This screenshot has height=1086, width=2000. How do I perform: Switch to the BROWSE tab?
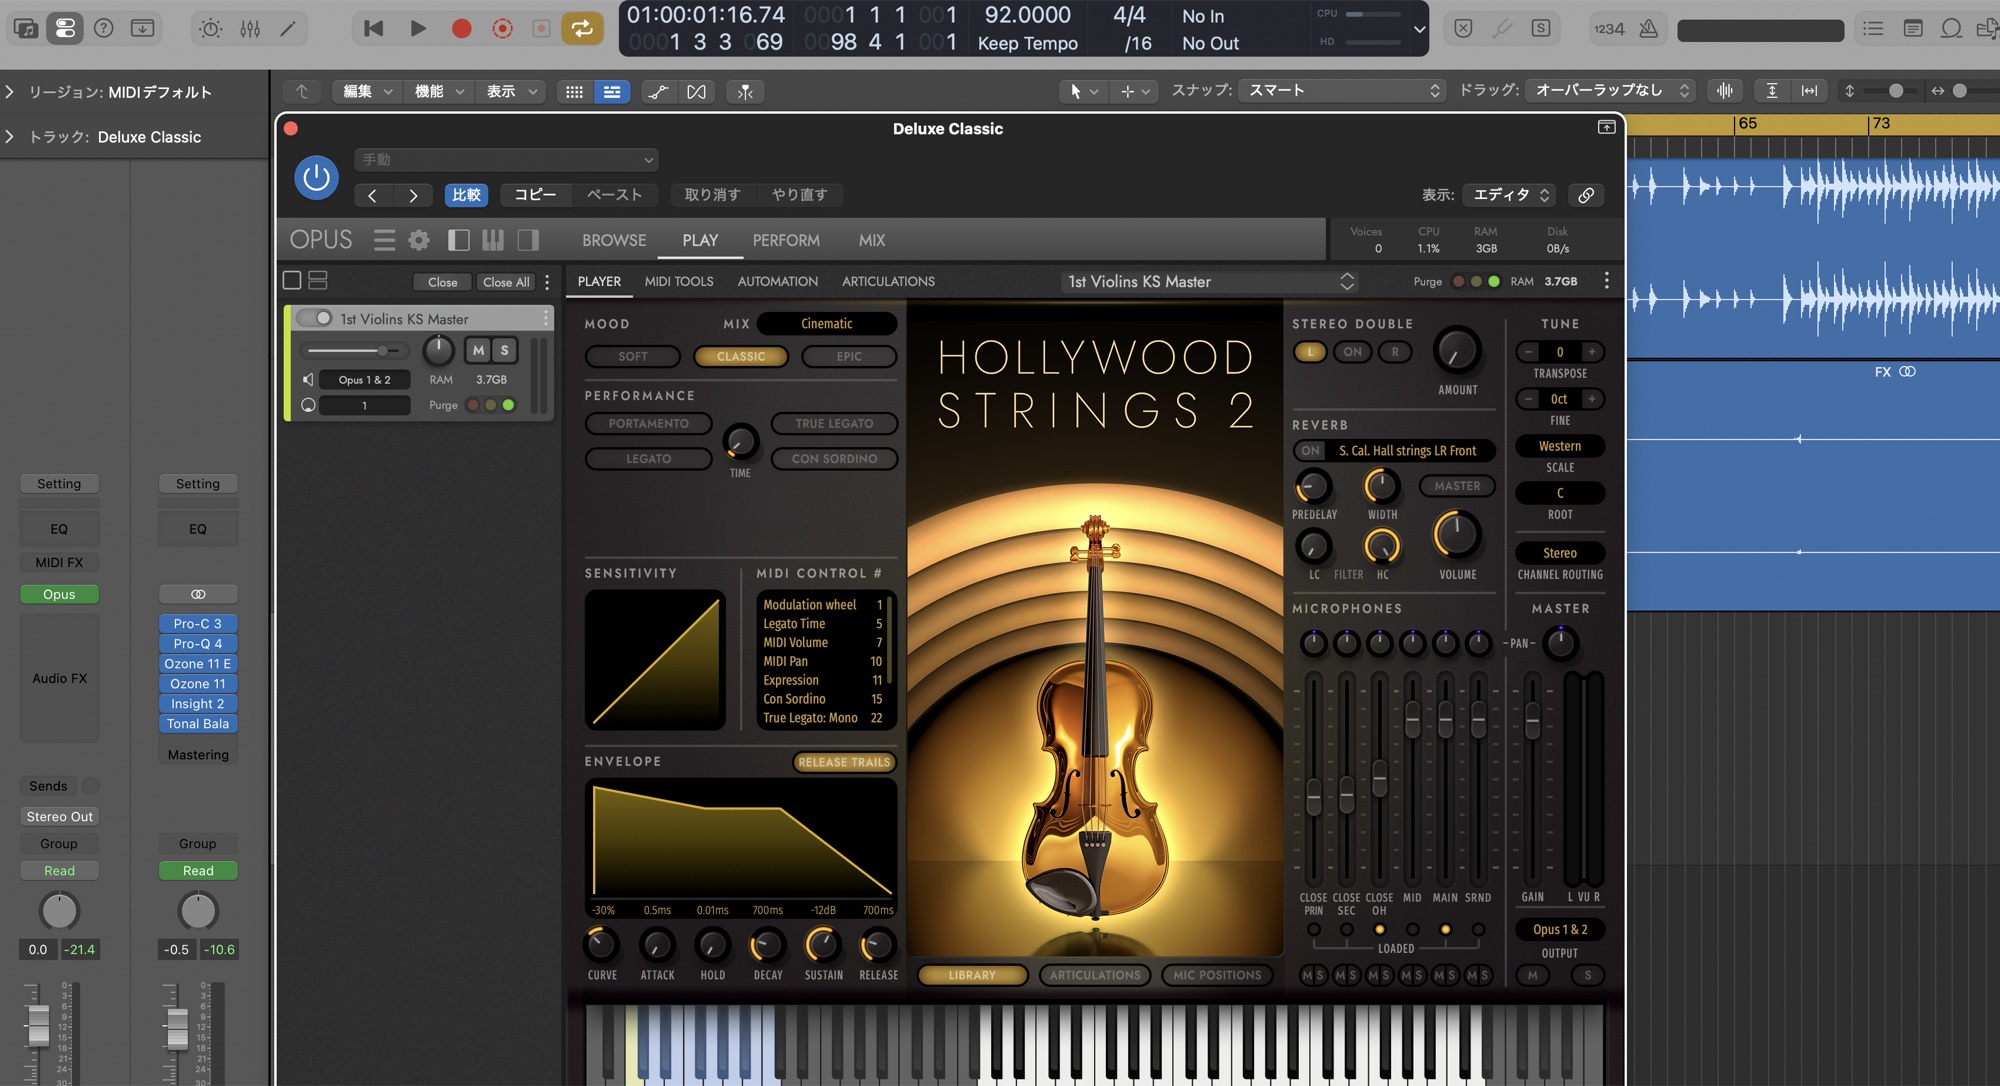[x=614, y=240]
